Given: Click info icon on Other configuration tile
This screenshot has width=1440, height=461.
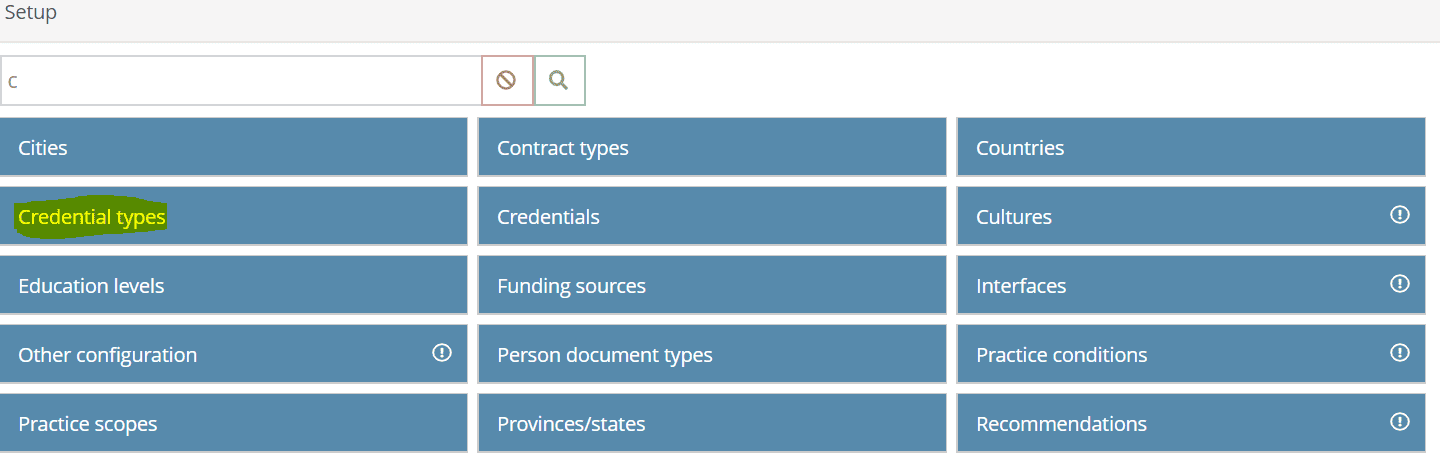Looking at the screenshot, I should (442, 353).
